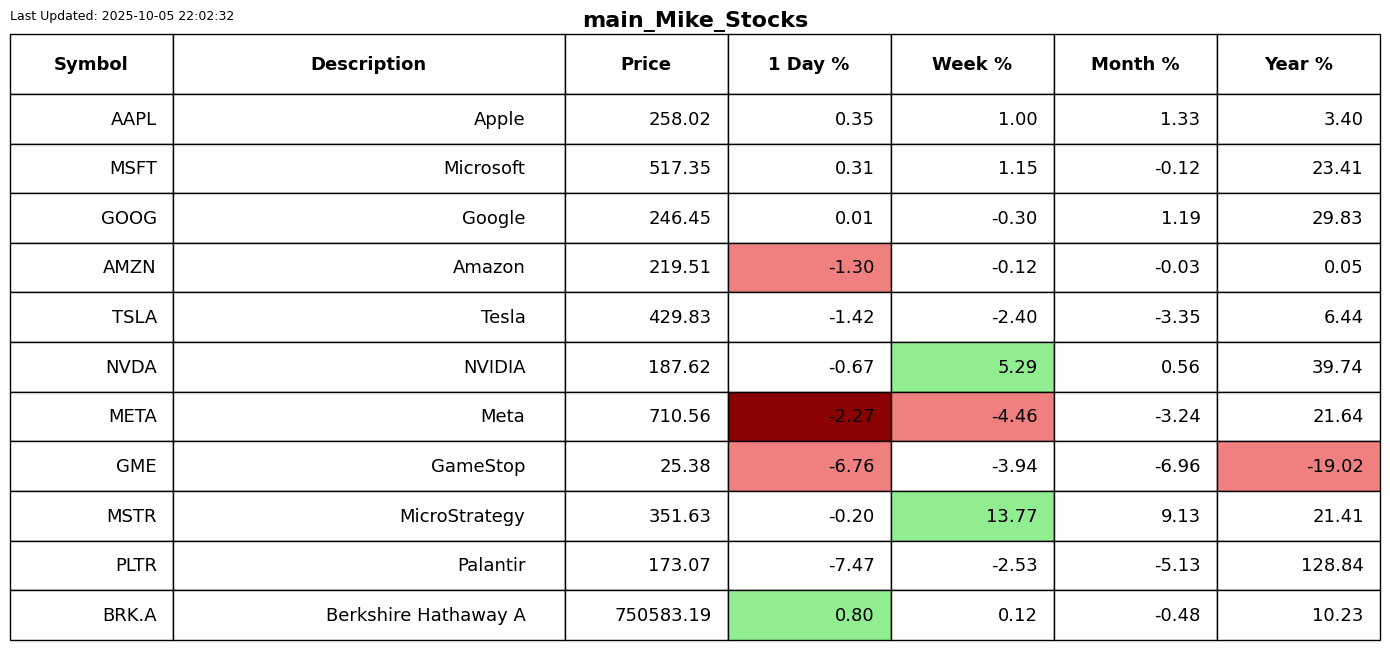Click the Last Updated timestamp
Viewport: 1390px width, 650px height.
click(x=122, y=16)
